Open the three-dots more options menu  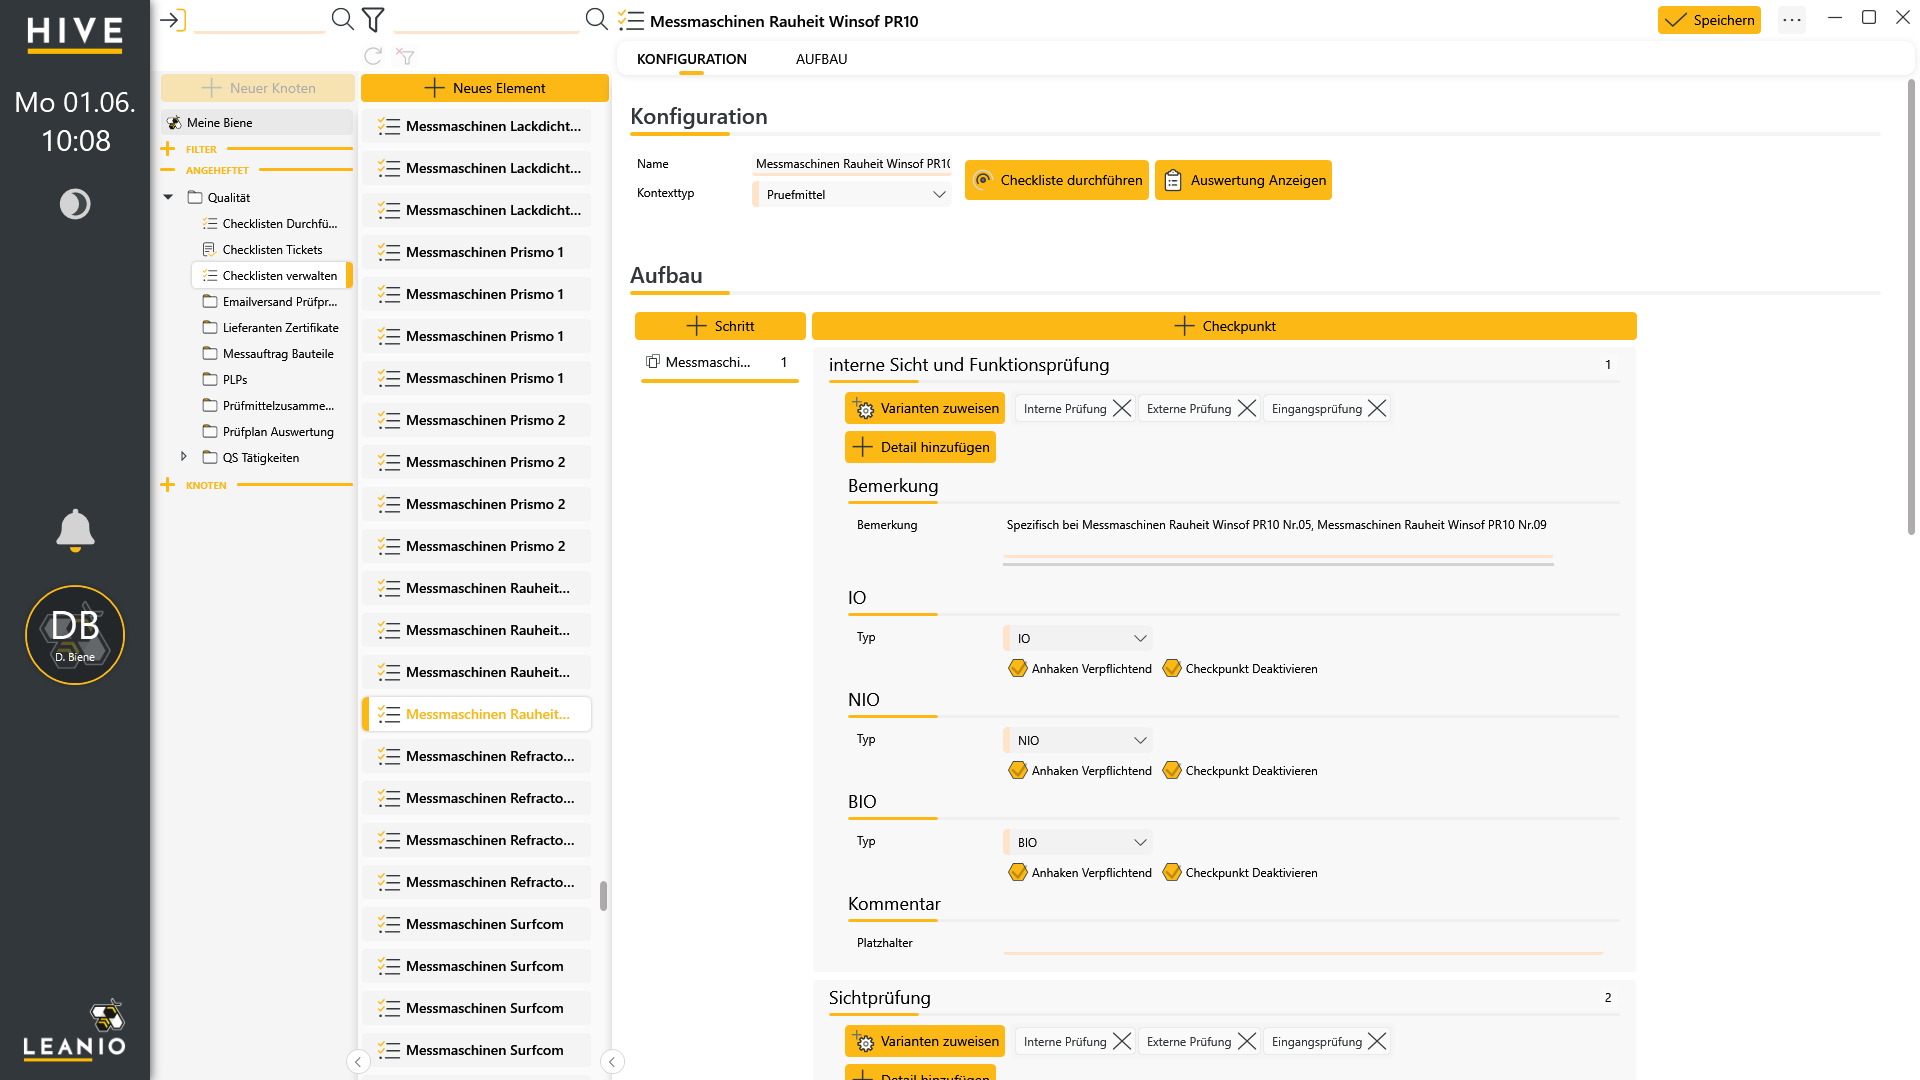(1792, 20)
